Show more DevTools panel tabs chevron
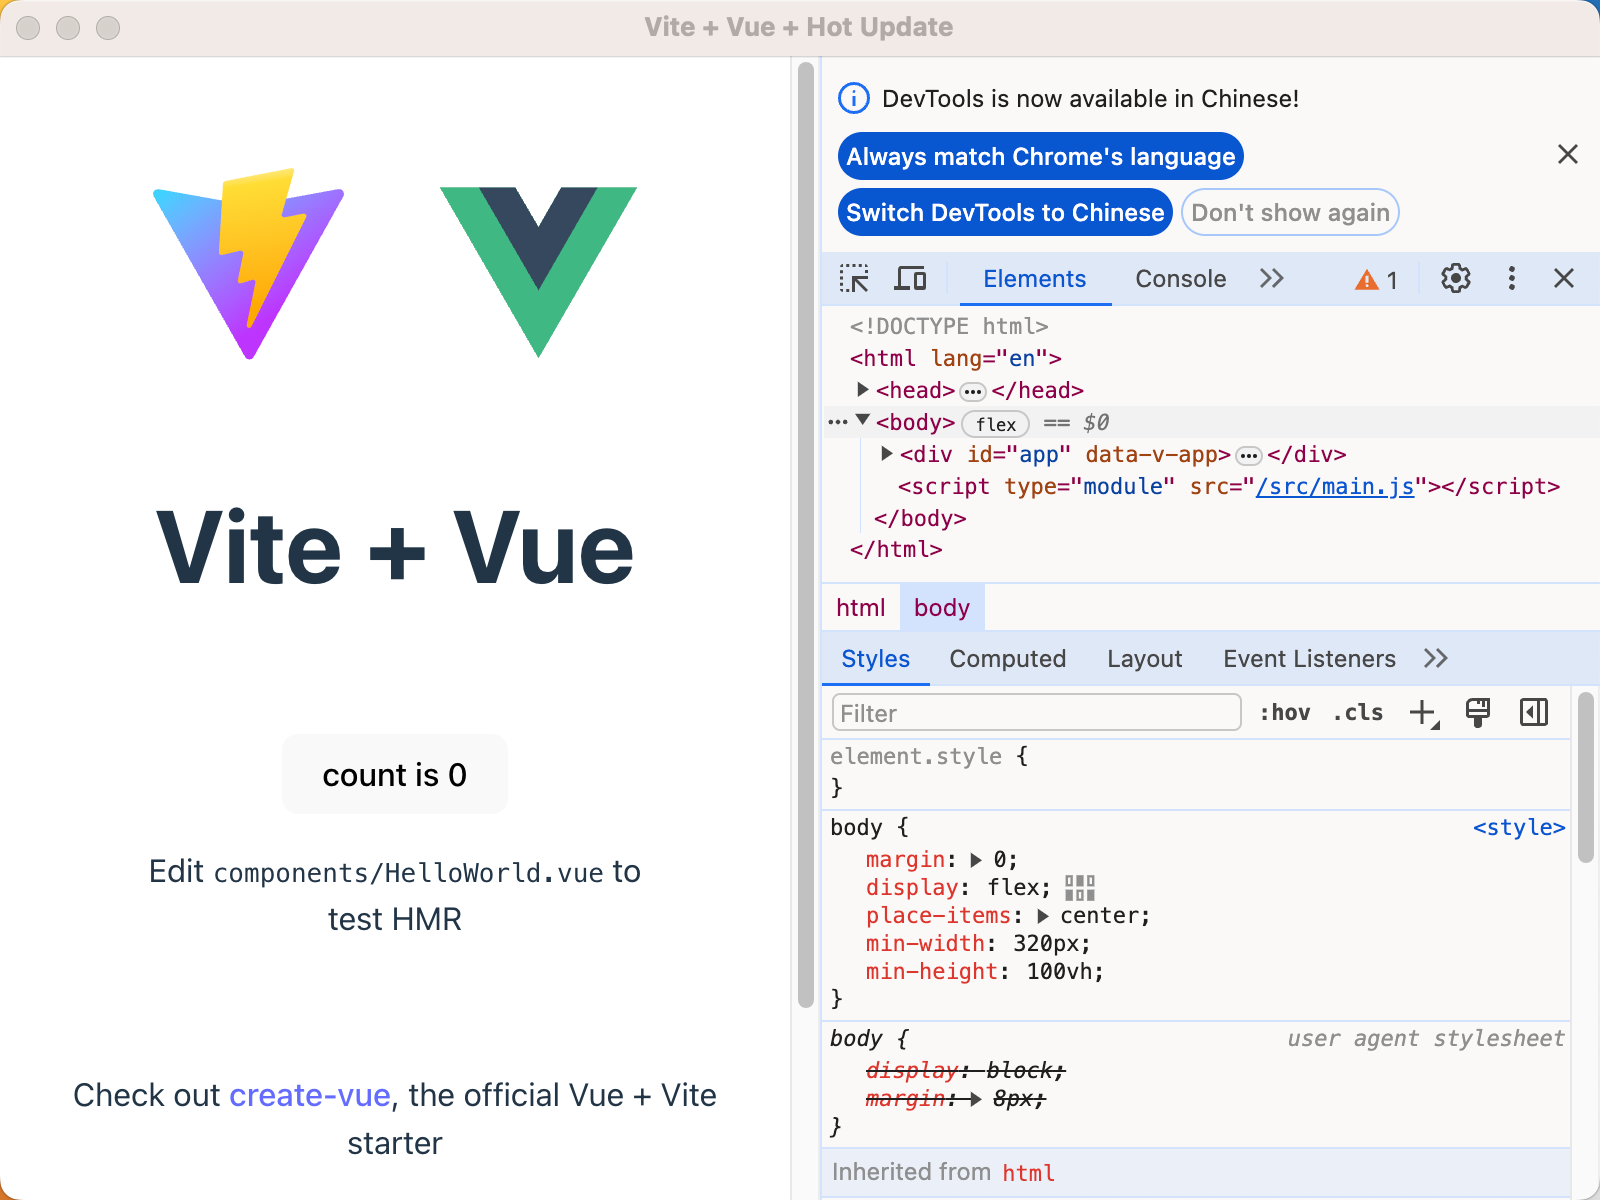The image size is (1600, 1200). tap(1271, 278)
